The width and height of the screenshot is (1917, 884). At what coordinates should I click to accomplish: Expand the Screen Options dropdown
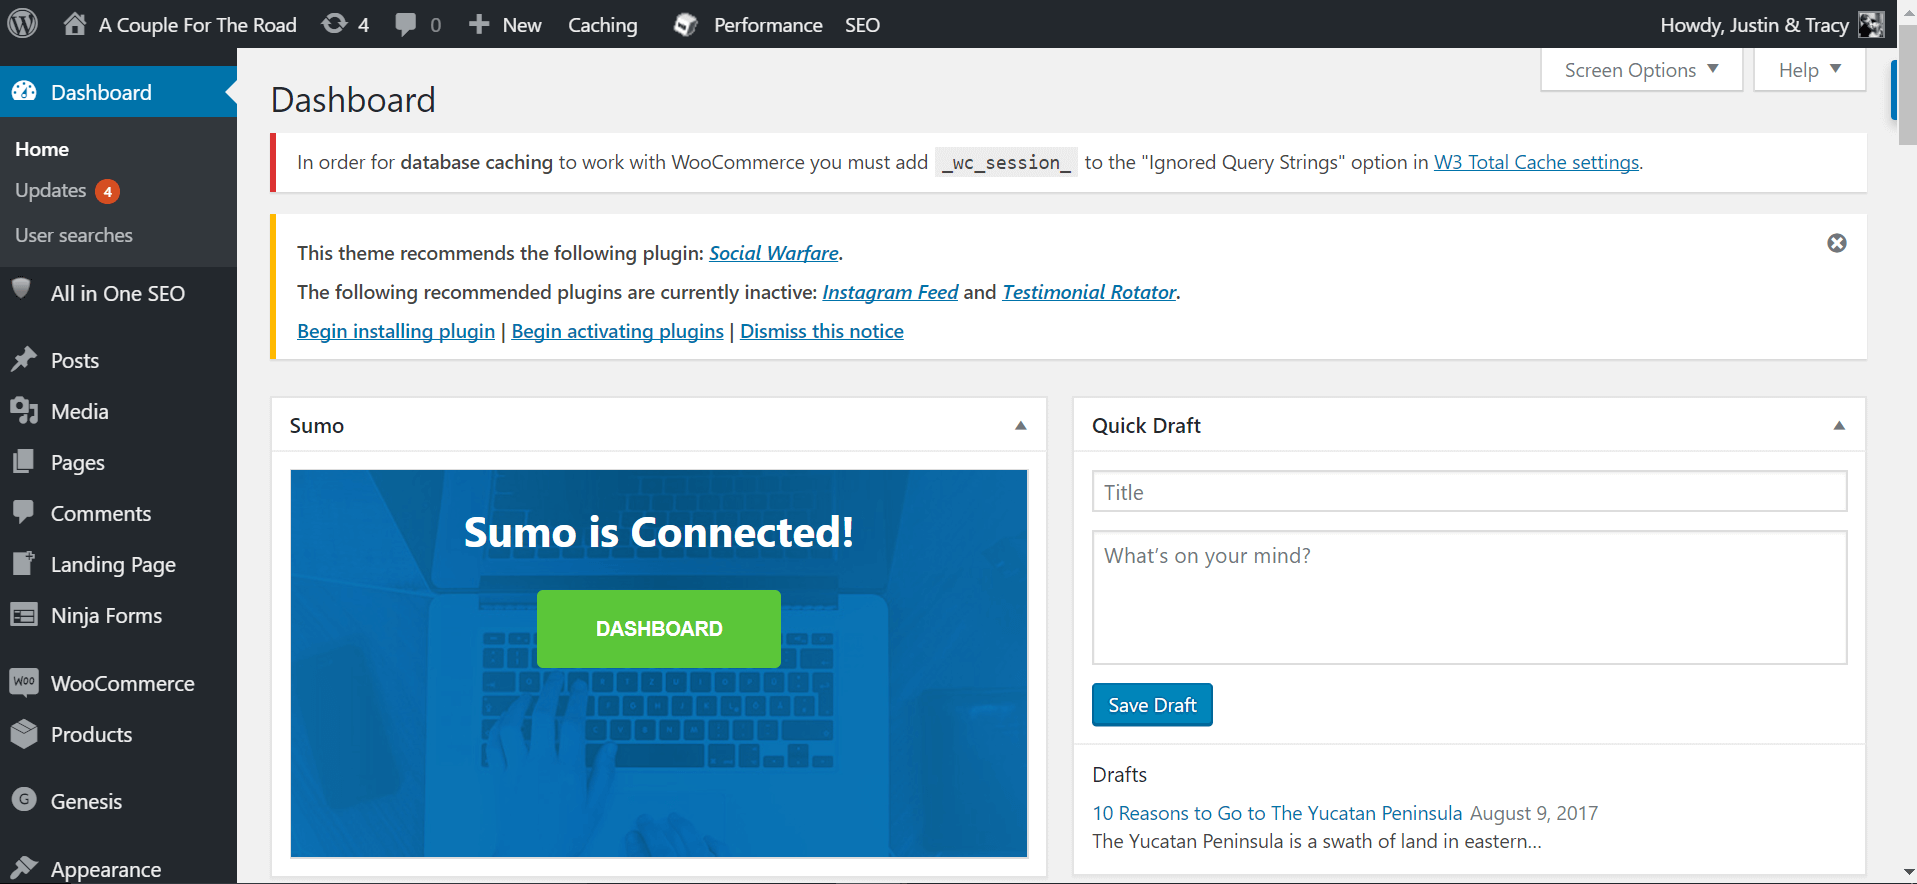point(1641,70)
